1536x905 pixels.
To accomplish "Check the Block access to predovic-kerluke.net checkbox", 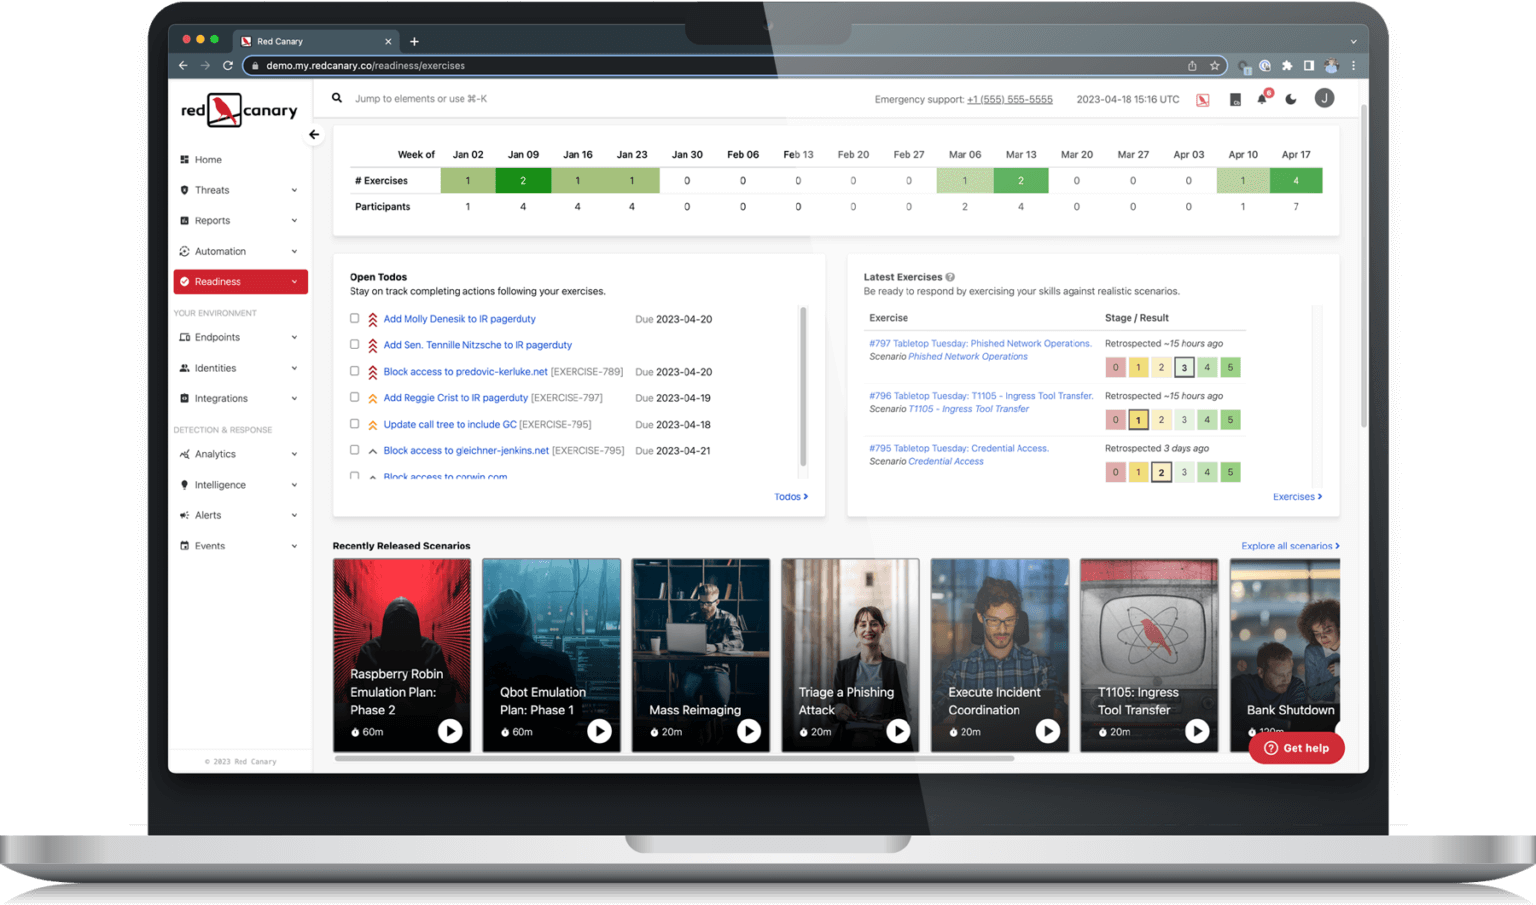I will 354,371.
